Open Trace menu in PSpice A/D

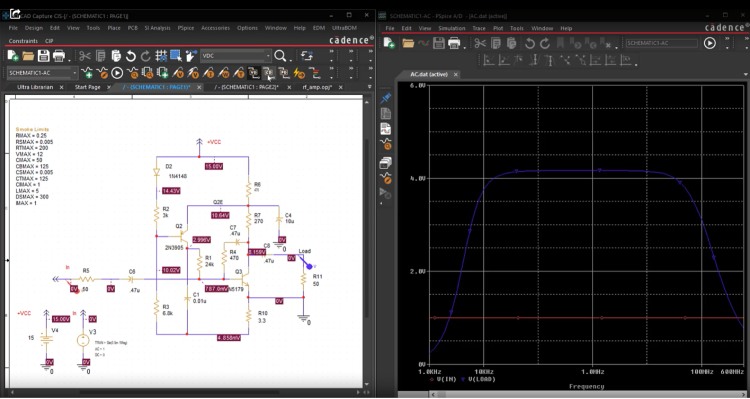(479, 28)
